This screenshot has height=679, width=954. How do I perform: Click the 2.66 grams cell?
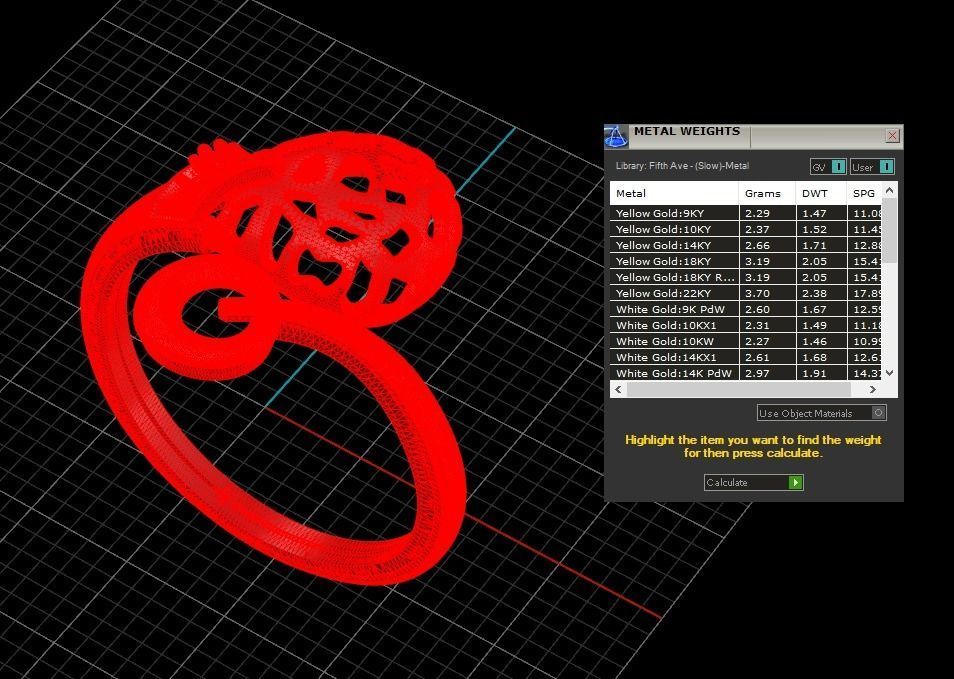(x=767, y=245)
